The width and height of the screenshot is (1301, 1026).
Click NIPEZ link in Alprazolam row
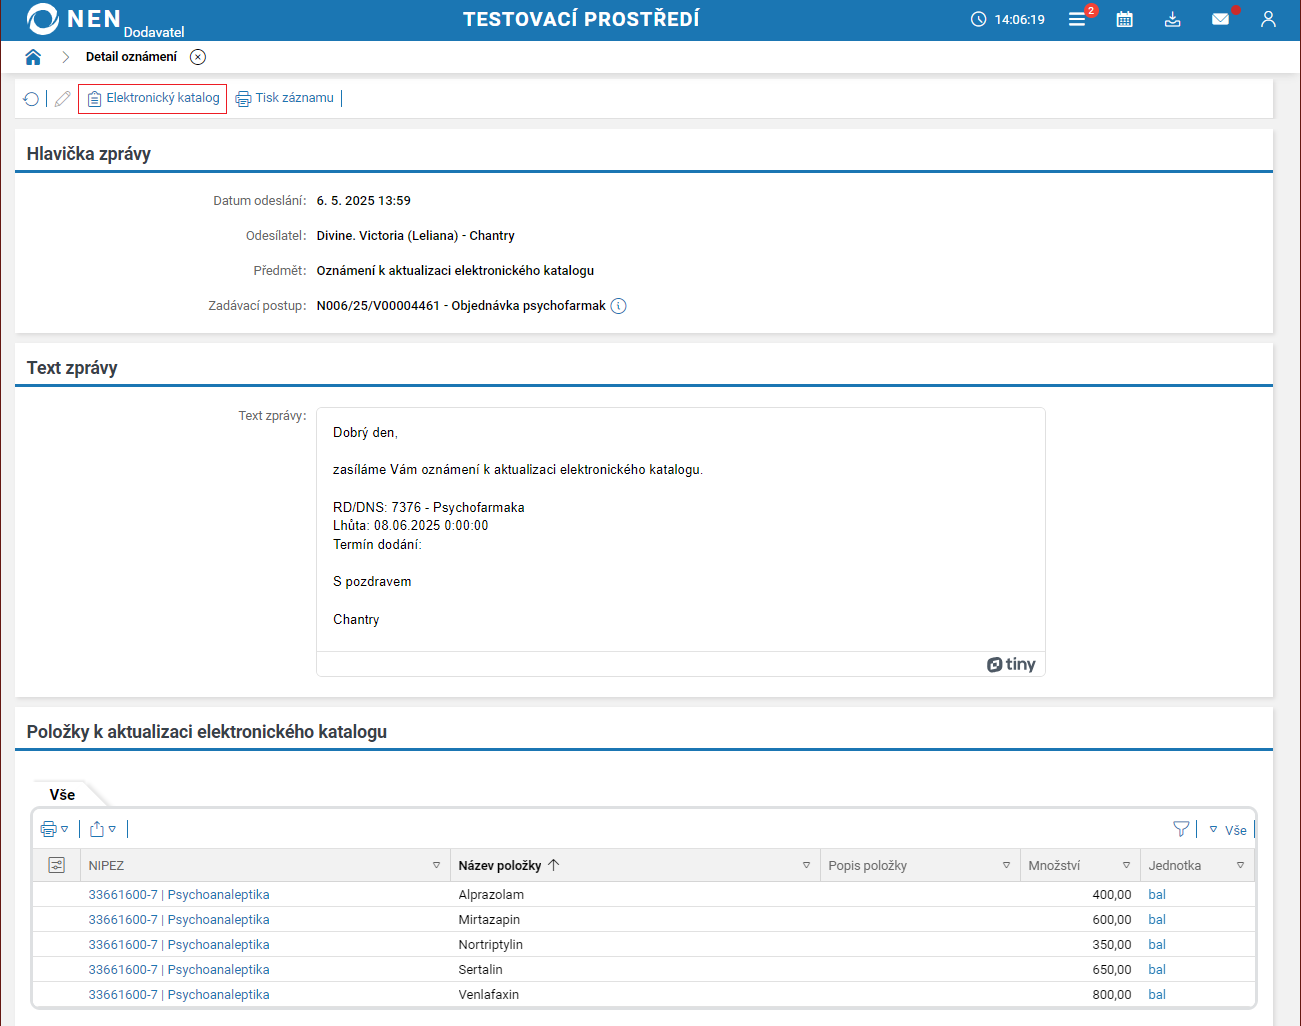click(178, 895)
